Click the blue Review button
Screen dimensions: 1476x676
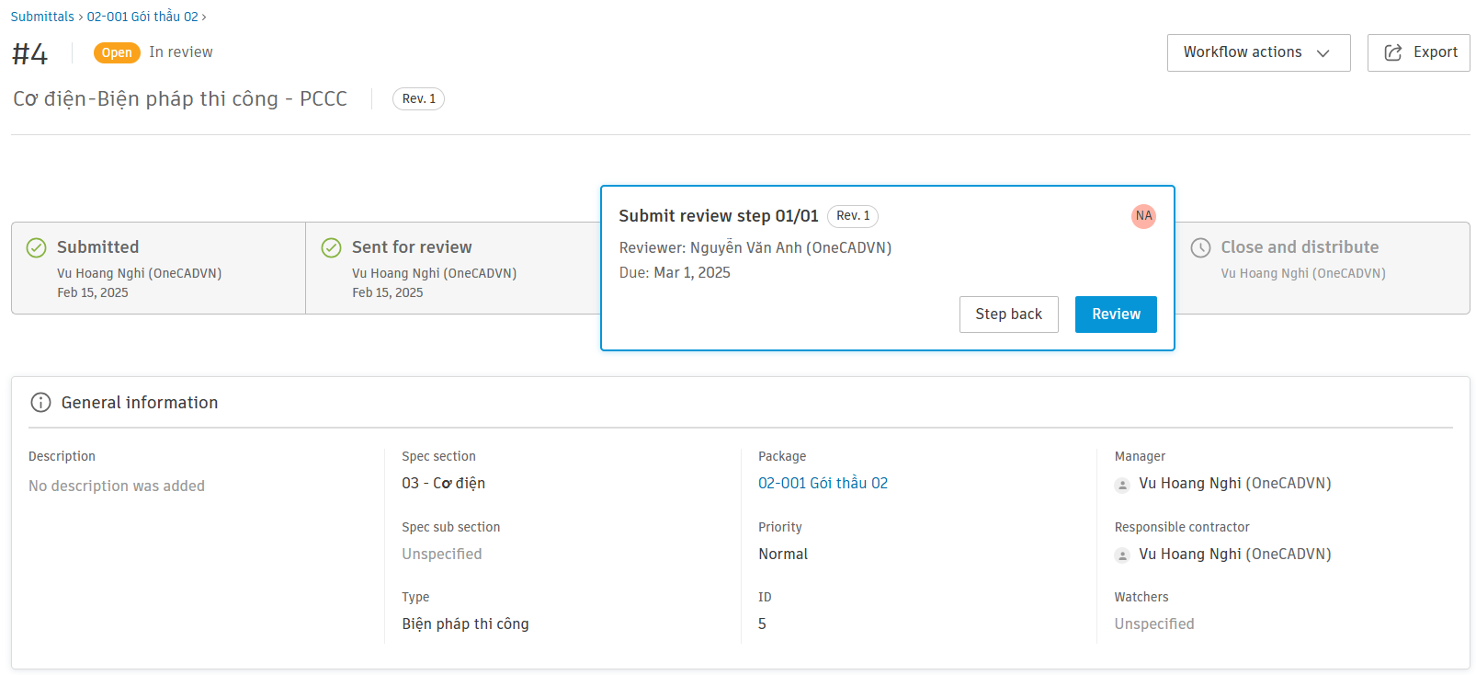(1116, 314)
